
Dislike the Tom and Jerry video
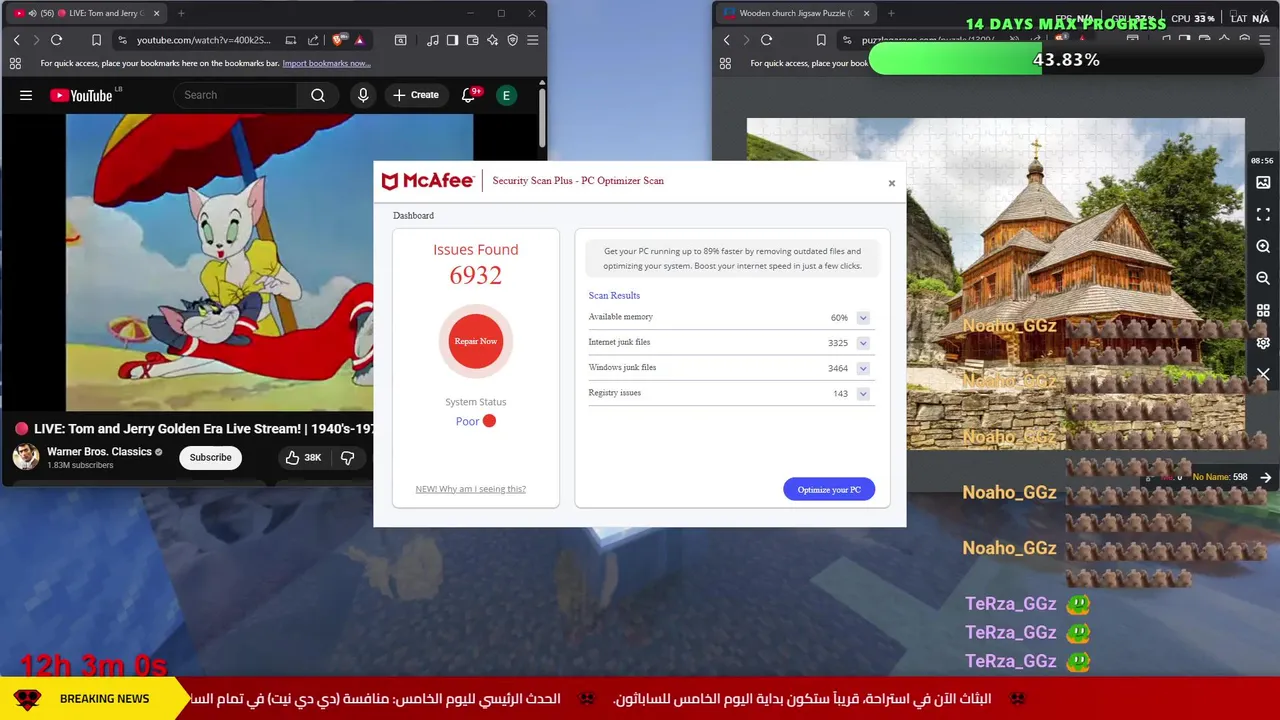(347, 457)
